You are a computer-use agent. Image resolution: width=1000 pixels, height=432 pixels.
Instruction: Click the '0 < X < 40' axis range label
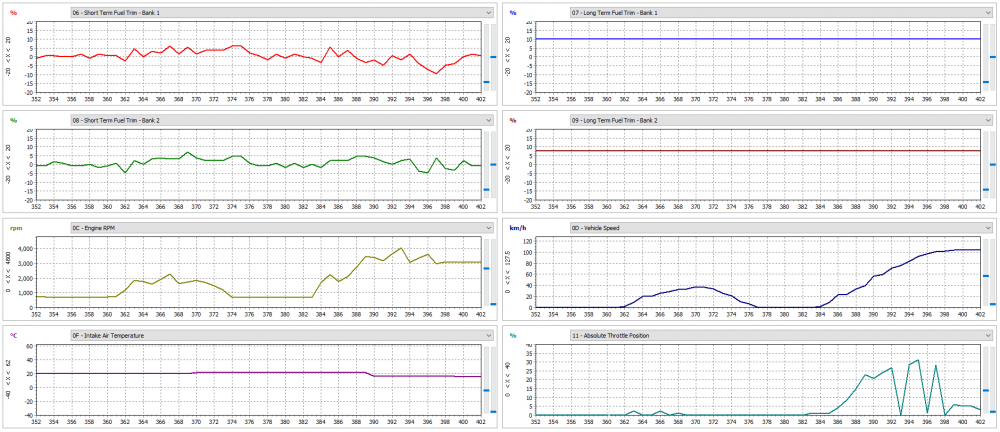510,380
